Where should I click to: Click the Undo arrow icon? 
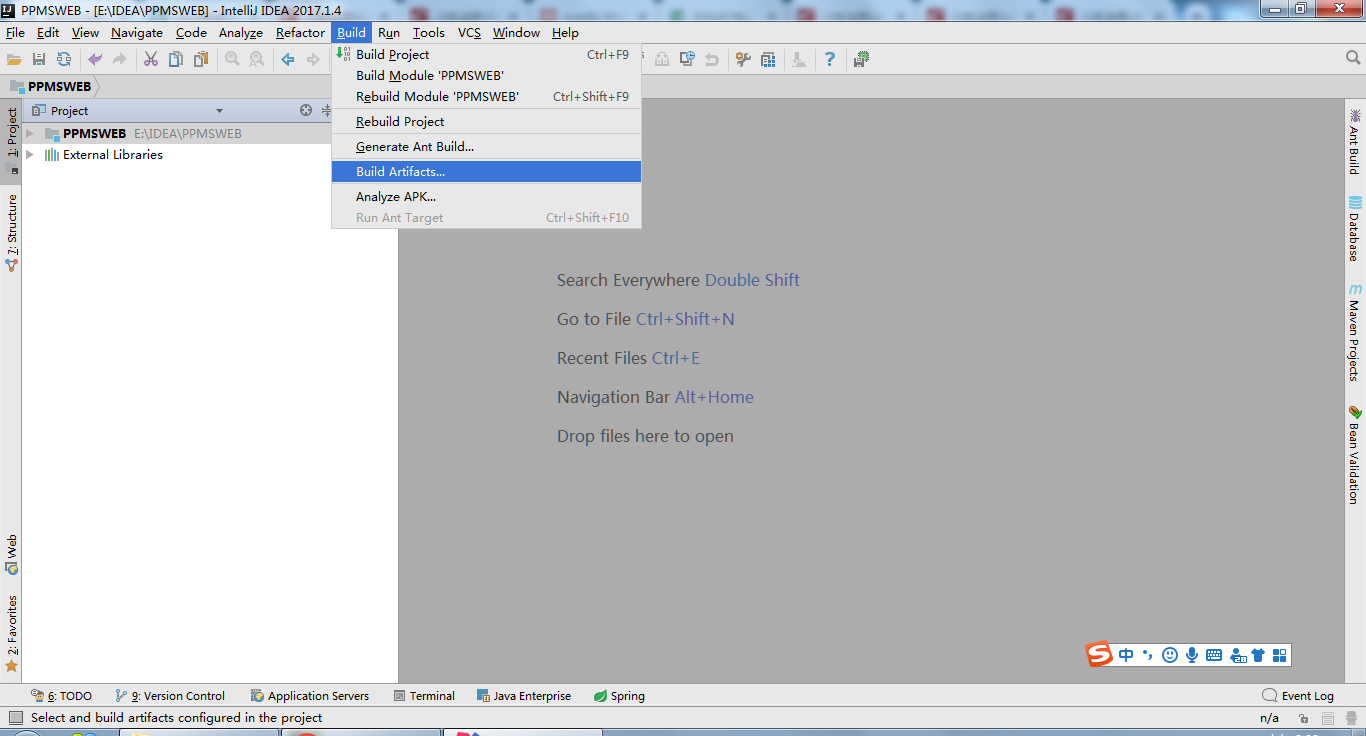click(95, 60)
